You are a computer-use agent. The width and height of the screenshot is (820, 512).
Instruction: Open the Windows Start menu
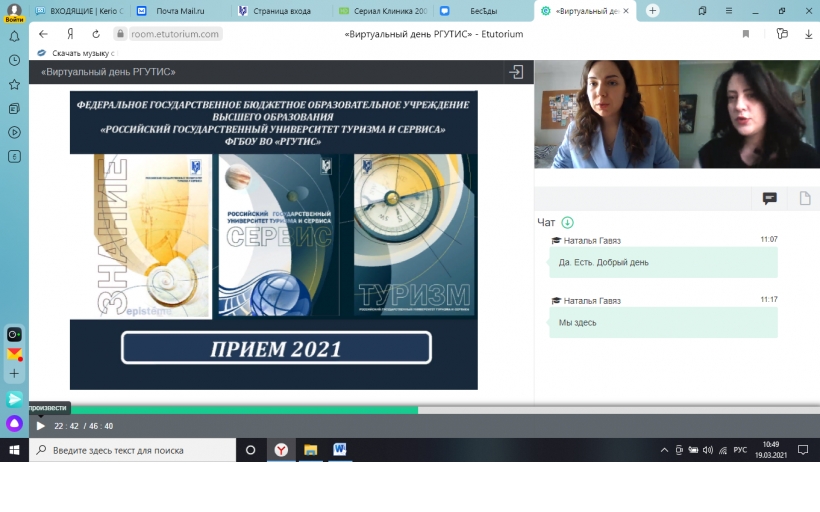coord(14,450)
